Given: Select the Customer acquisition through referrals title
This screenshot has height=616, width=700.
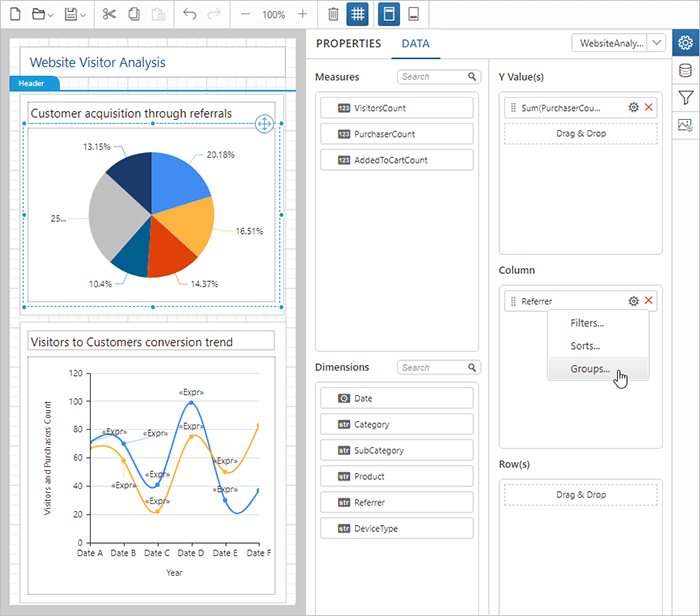Looking at the screenshot, I should coord(131,113).
